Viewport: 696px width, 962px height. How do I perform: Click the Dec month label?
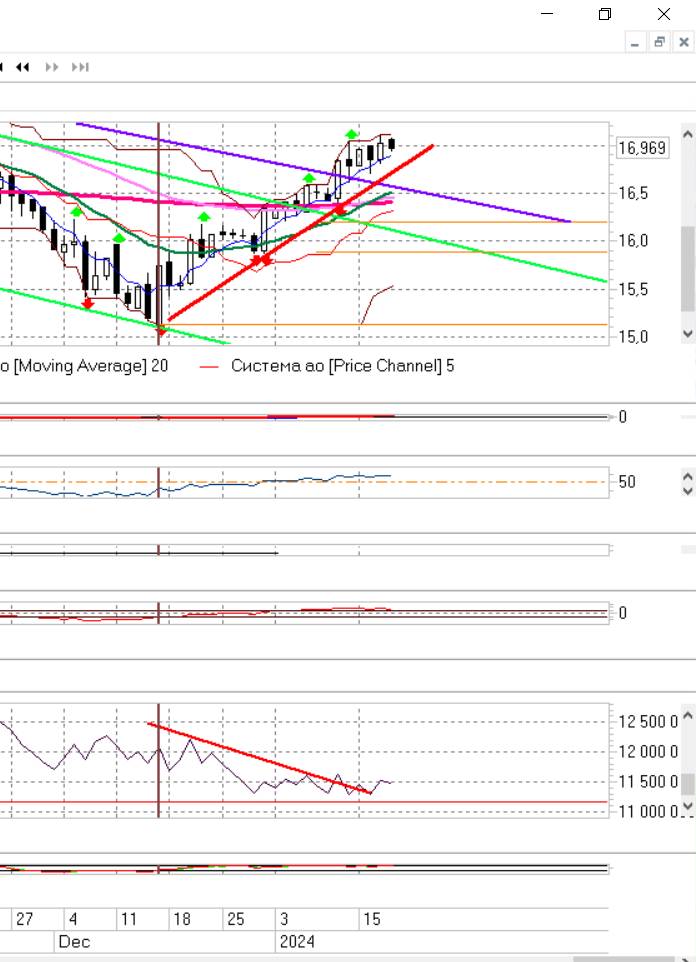coord(74,942)
